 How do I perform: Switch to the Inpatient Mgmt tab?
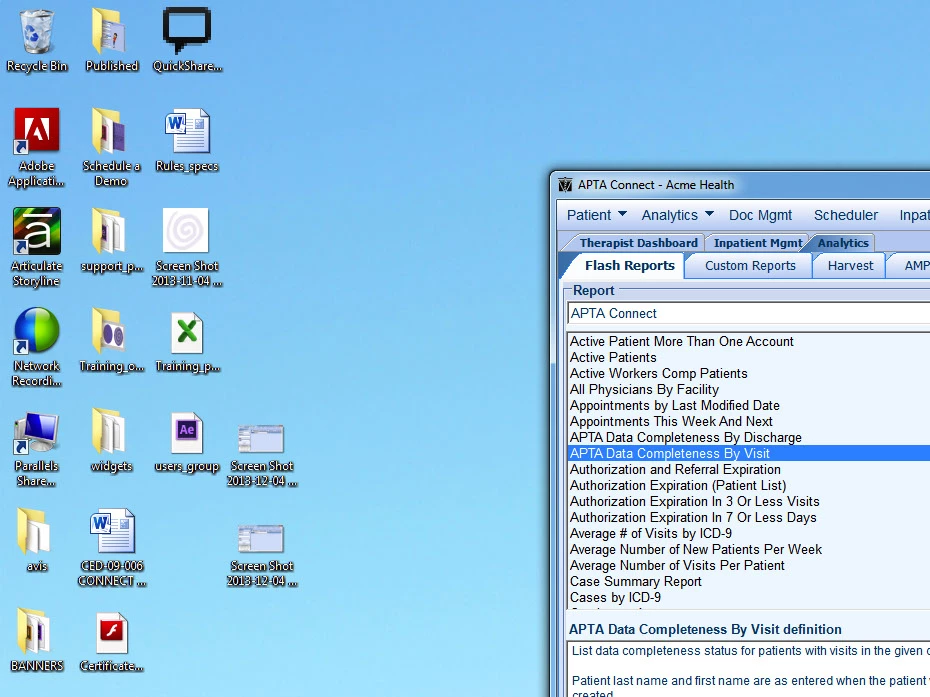757,243
